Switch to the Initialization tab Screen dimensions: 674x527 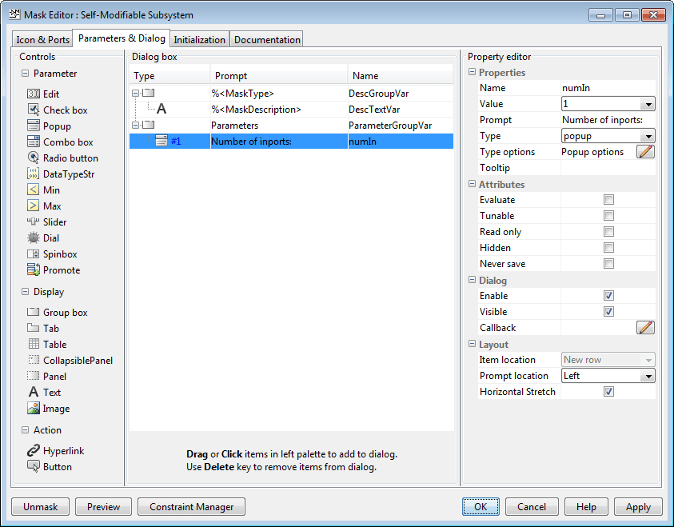(199, 39)
